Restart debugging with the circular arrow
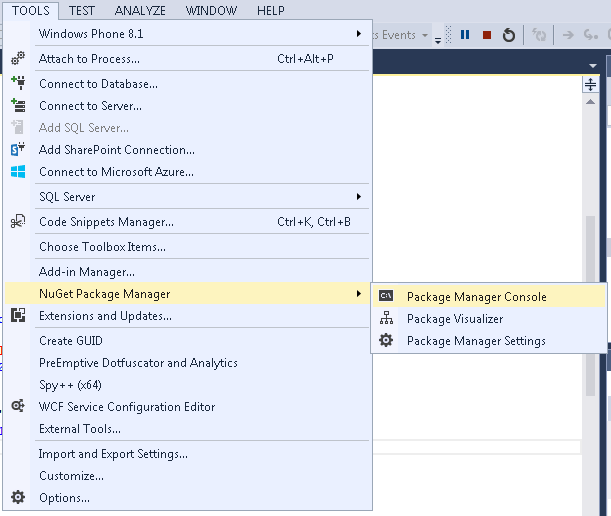The image size is (611, 516). click(x=509, y=35)
